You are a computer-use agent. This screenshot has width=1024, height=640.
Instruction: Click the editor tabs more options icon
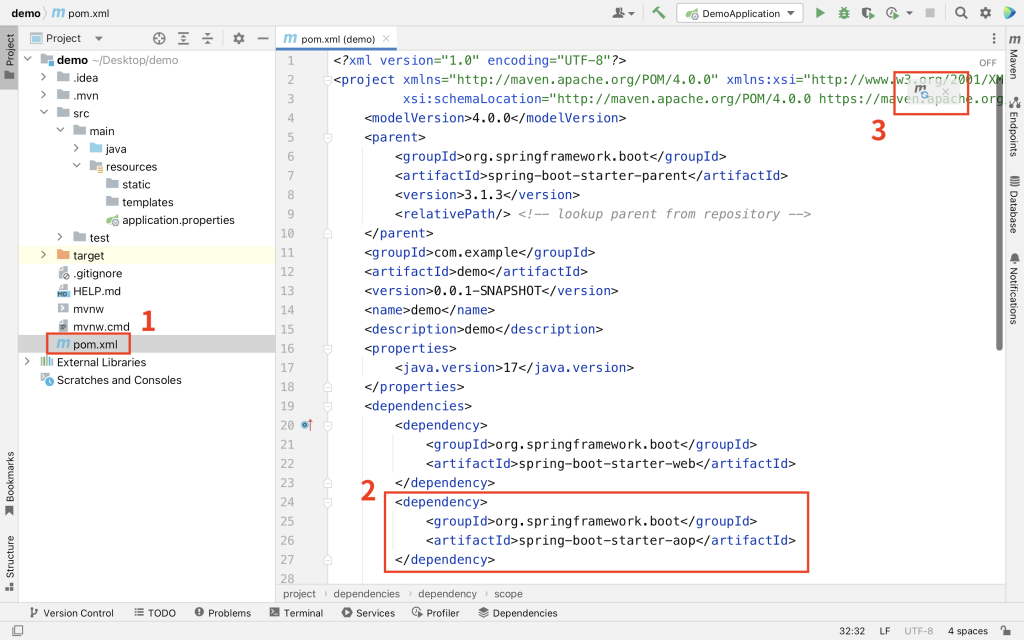(x=994, y=39)
